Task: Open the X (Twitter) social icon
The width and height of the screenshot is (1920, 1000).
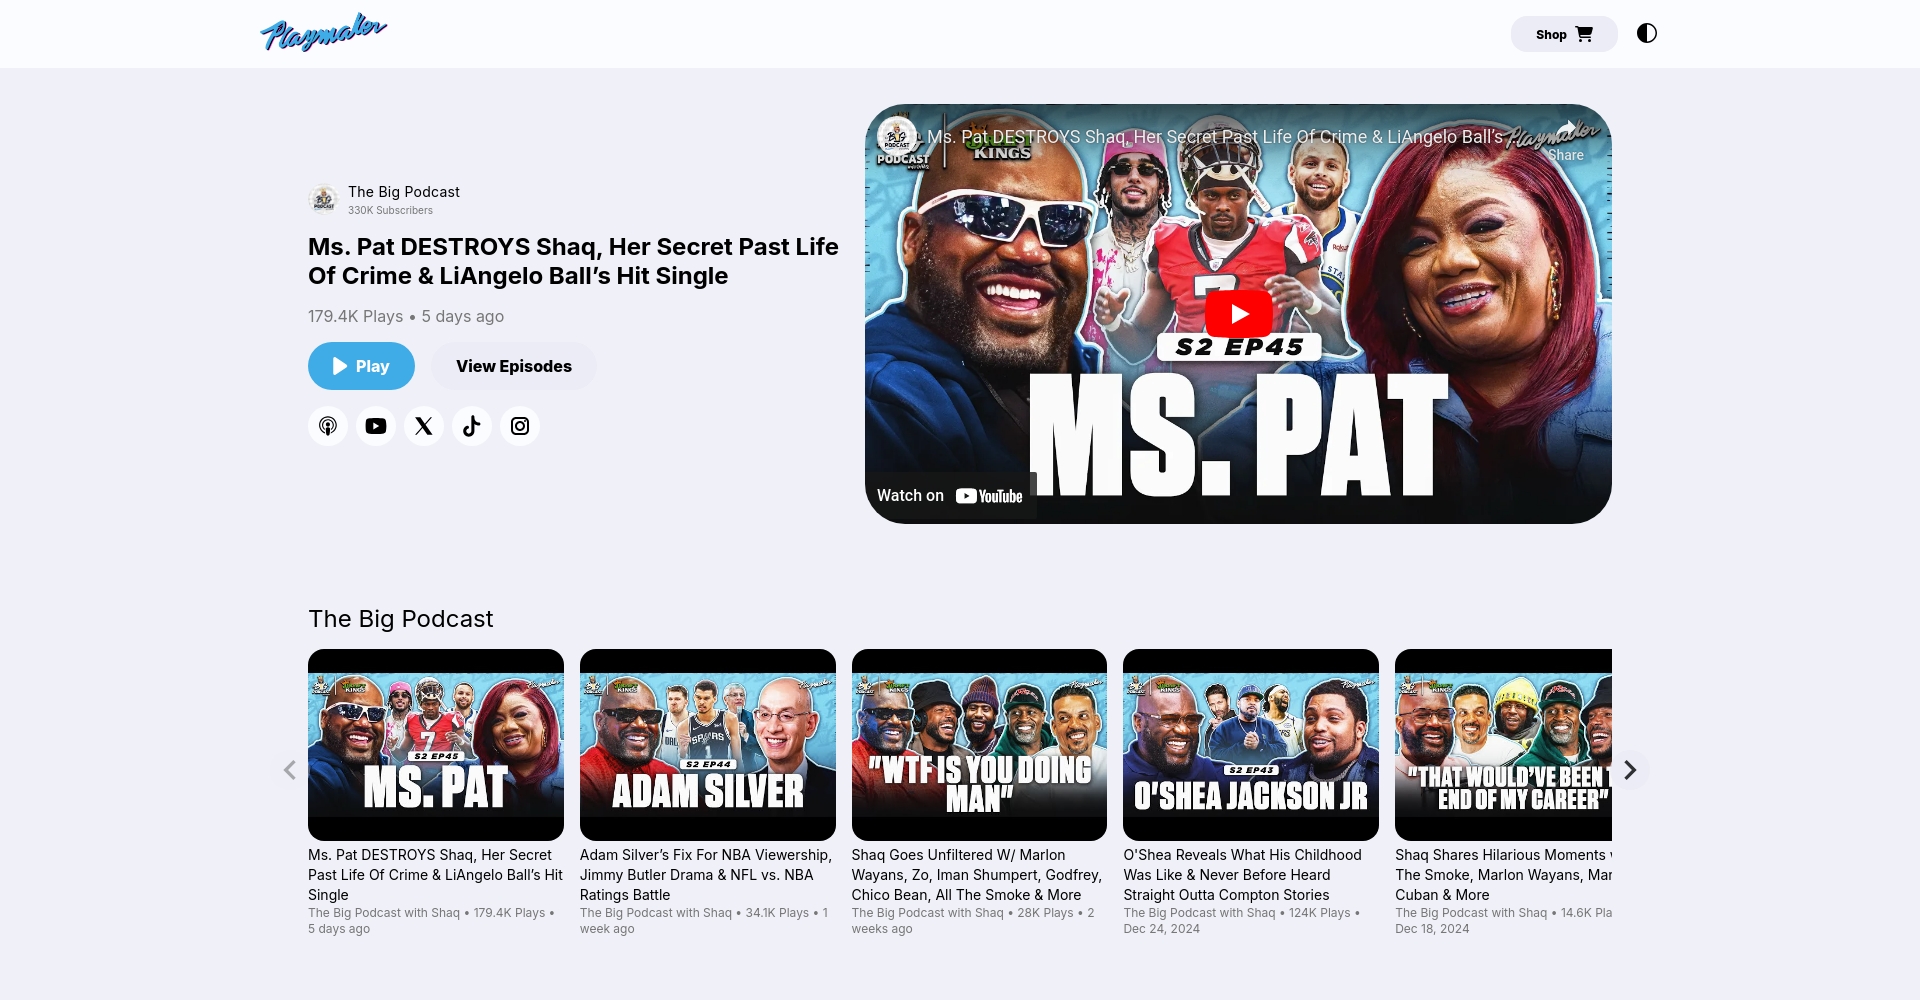Action: tap(424, 426)
